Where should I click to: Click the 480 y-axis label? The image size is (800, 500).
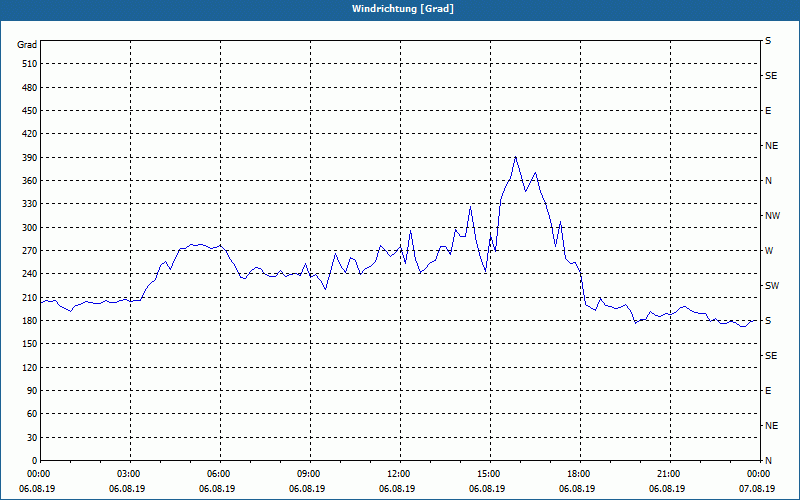point(29,87)
